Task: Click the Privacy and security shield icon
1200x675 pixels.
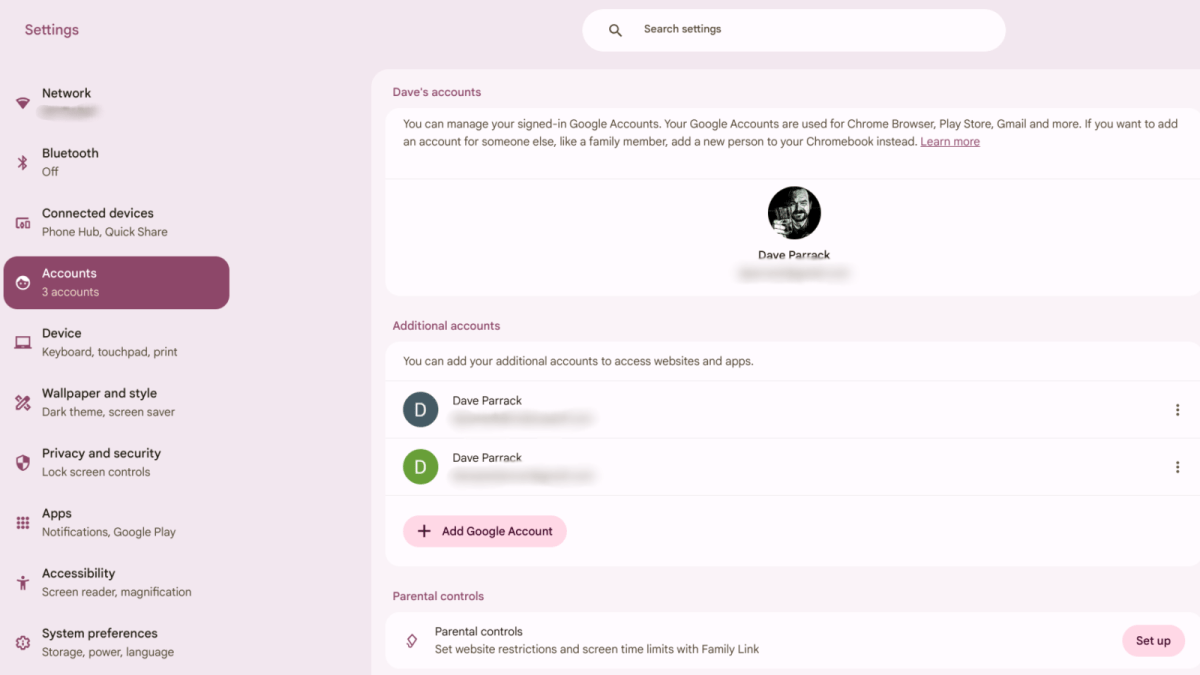Action: tap(23, 463)
